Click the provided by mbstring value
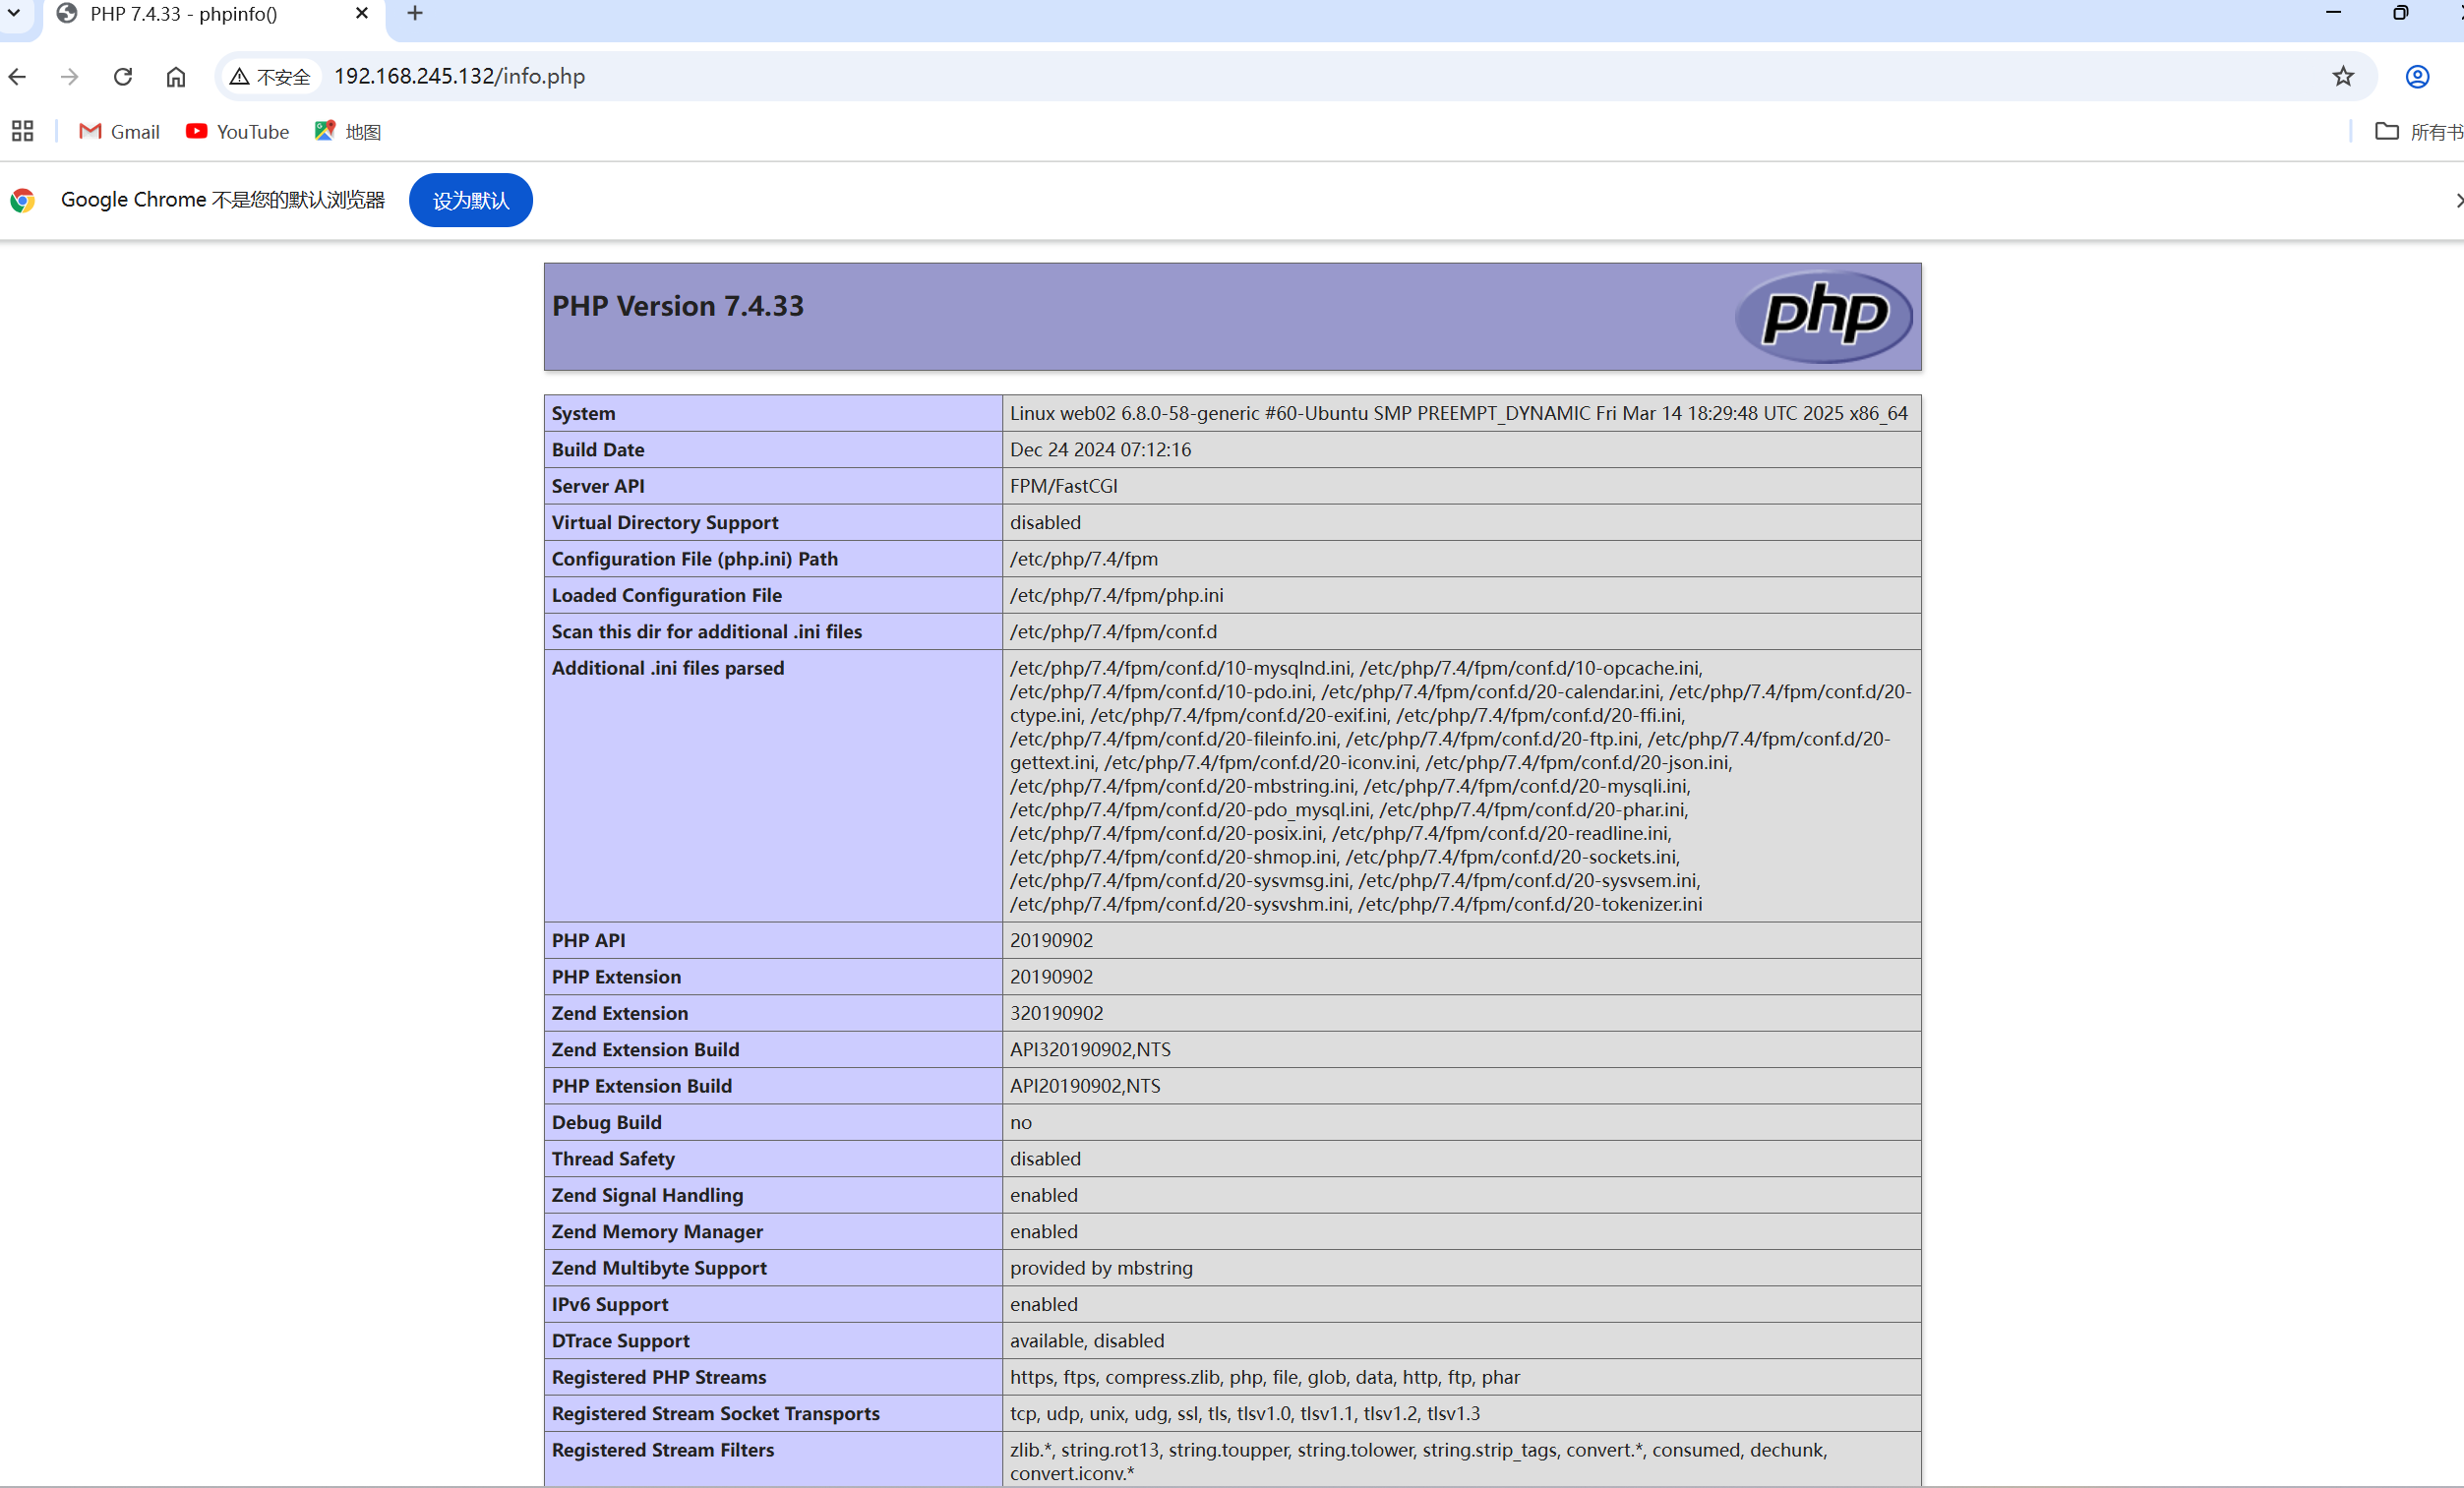 coord(1101,1268)
